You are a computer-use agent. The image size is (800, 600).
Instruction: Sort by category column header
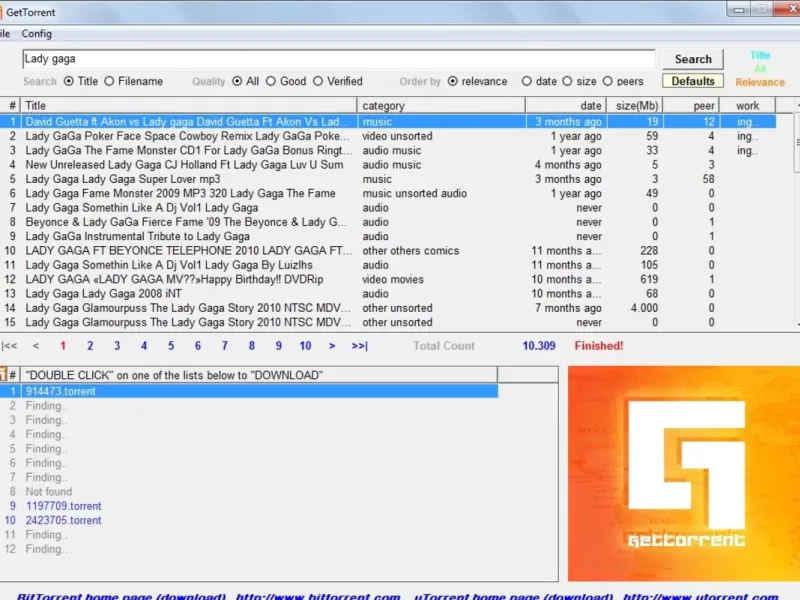click(441, 106)
